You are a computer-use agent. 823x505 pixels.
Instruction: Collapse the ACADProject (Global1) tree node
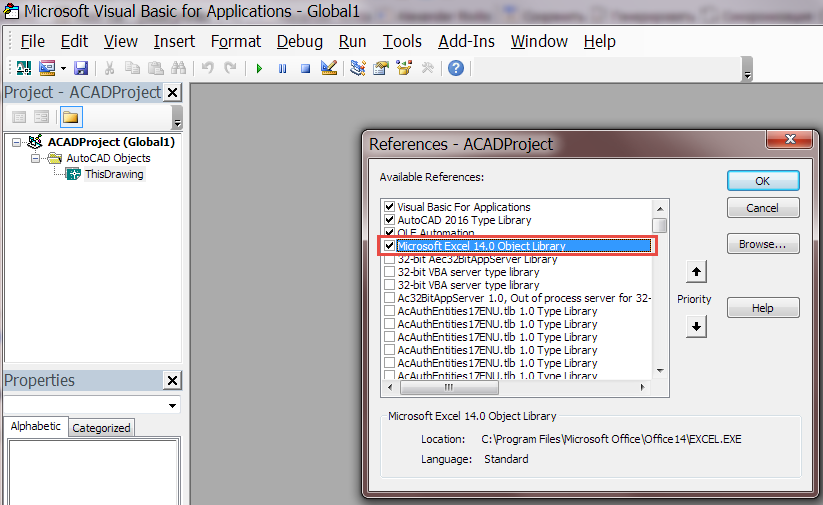[x=17, y=142]
